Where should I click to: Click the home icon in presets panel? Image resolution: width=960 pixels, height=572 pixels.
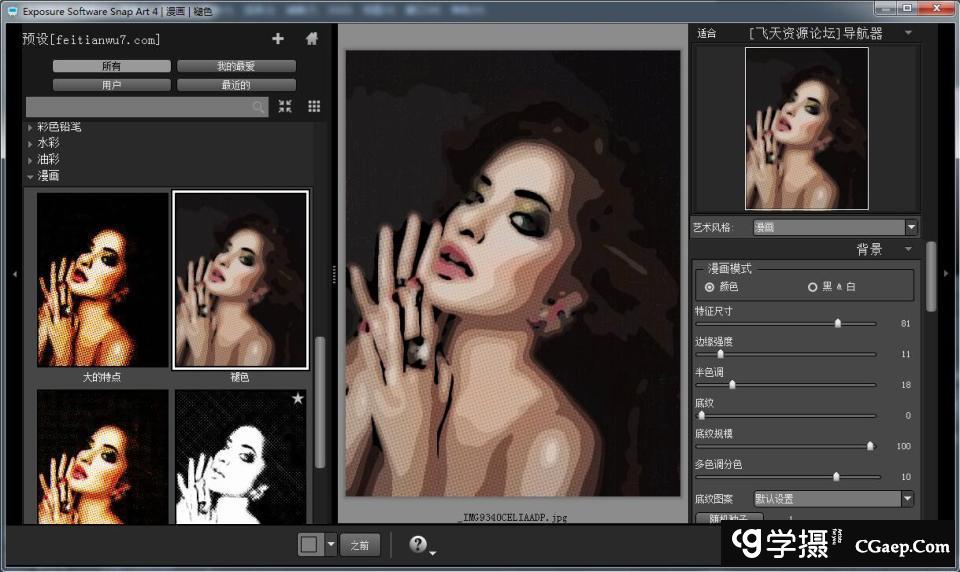pos(312,39)
